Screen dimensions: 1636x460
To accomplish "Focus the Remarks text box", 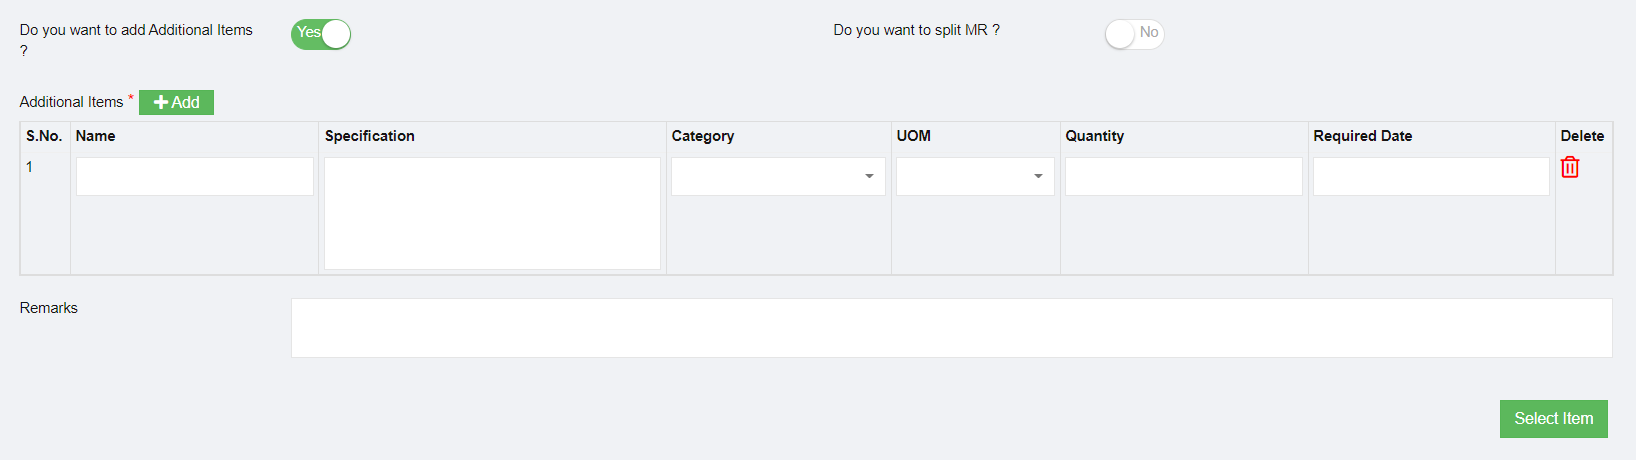I will (x=951, y=328).
